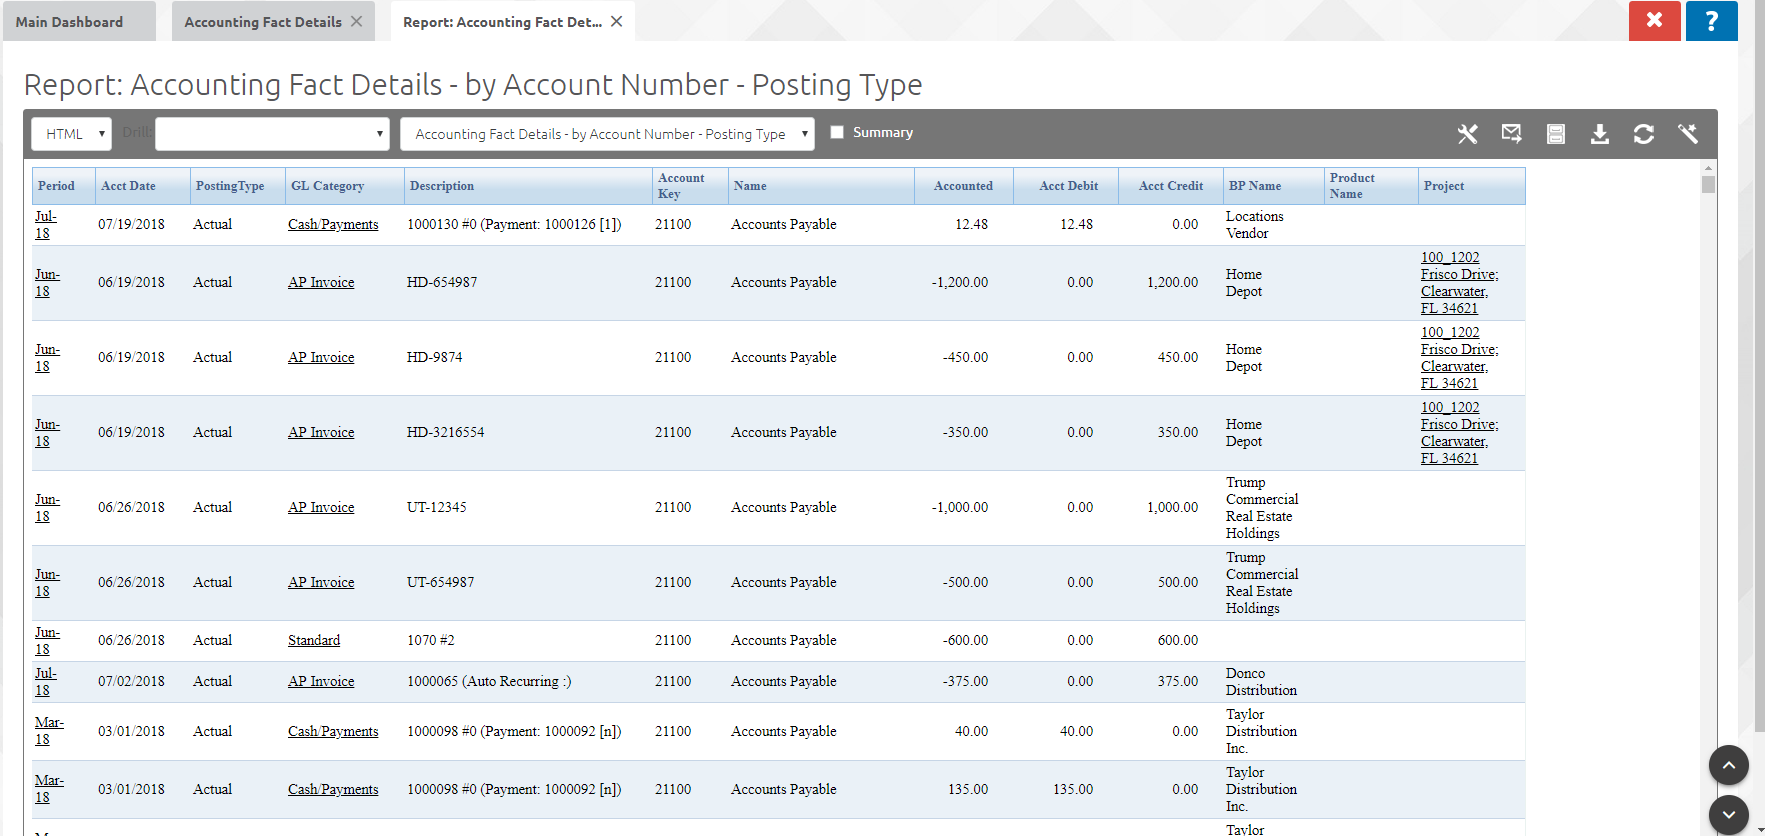1765x836 pixels.
Task: Click the Jul-18 period link in first row
Action: 45,224
